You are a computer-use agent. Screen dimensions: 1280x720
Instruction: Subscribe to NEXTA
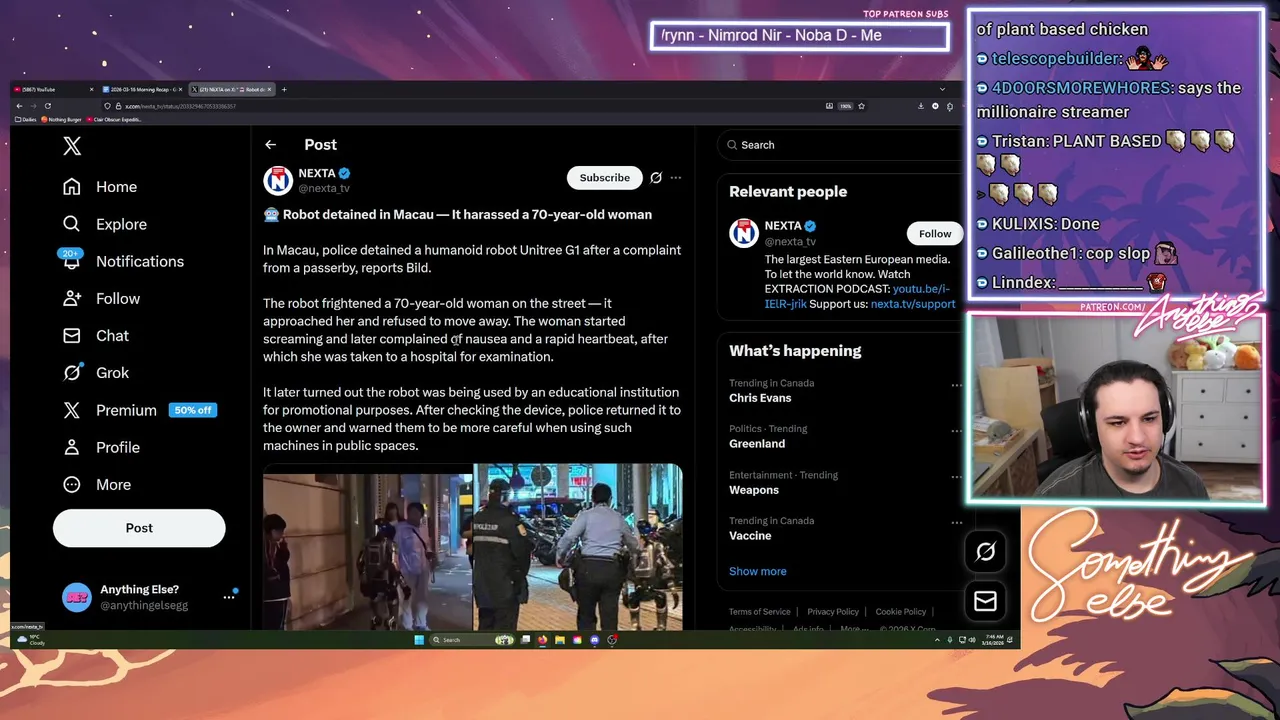pos(604,178)
